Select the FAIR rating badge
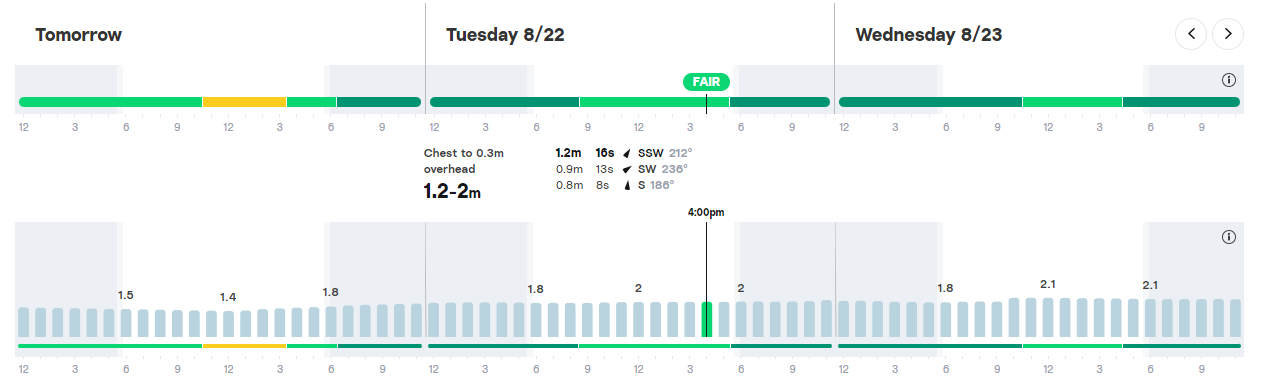The height and width of the screenshot is (391, 1263). (707, 82)
